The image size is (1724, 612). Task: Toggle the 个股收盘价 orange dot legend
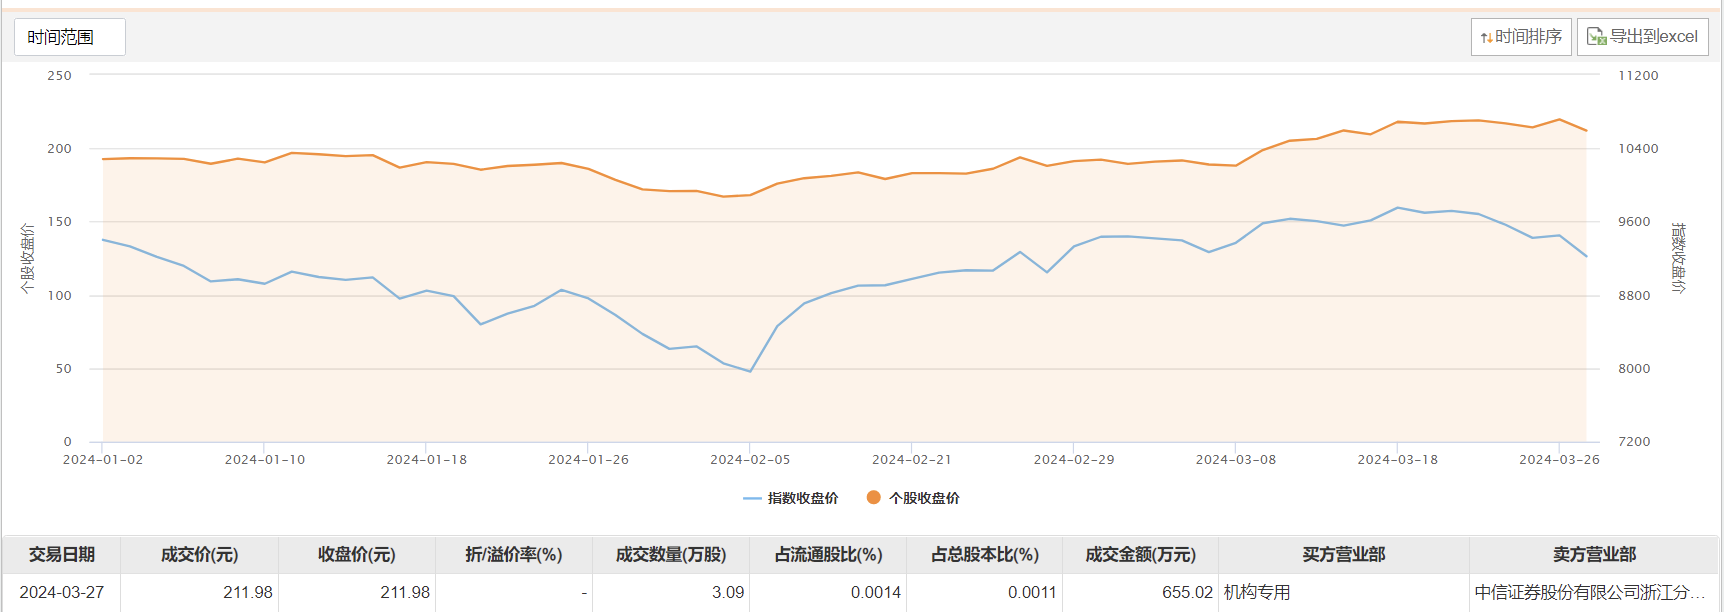(x=913, y=498)
